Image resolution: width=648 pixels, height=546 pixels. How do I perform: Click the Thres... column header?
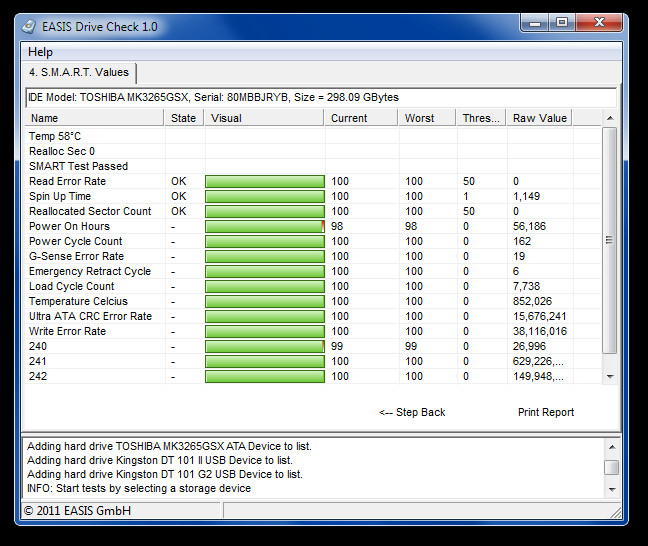click(481, 118)
